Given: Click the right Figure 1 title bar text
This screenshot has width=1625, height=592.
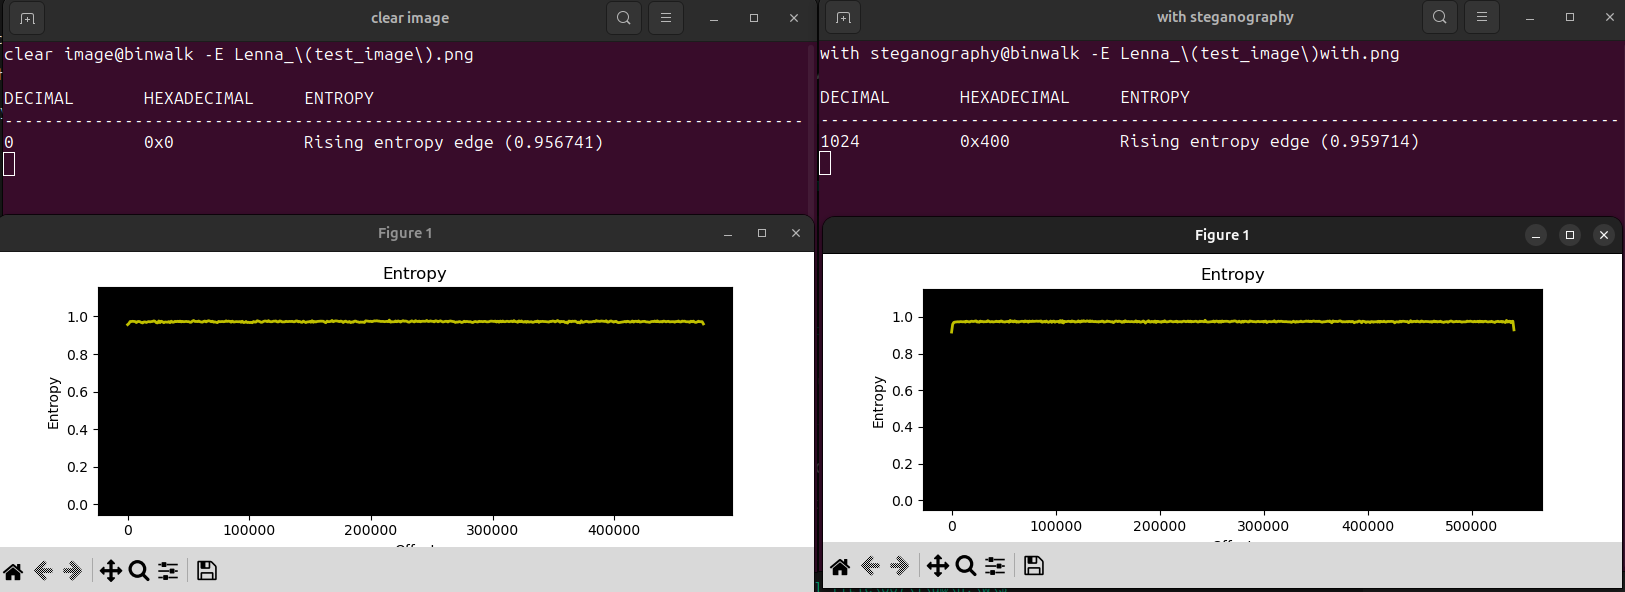Looking at the screenshot, I should 1222,235.
